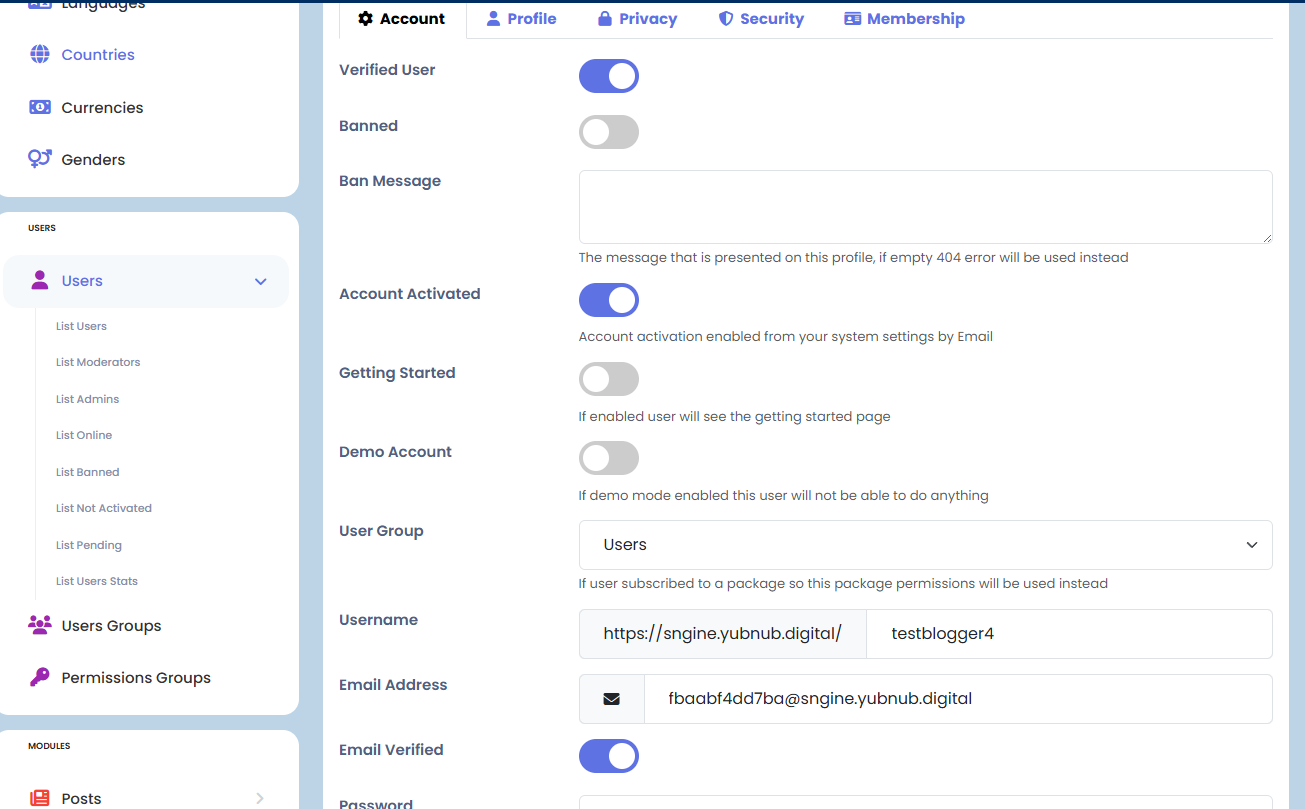The width and height of the screenshot is (1305, 809).
Task: Click the Ban Message label
Action: coord(390,181)
